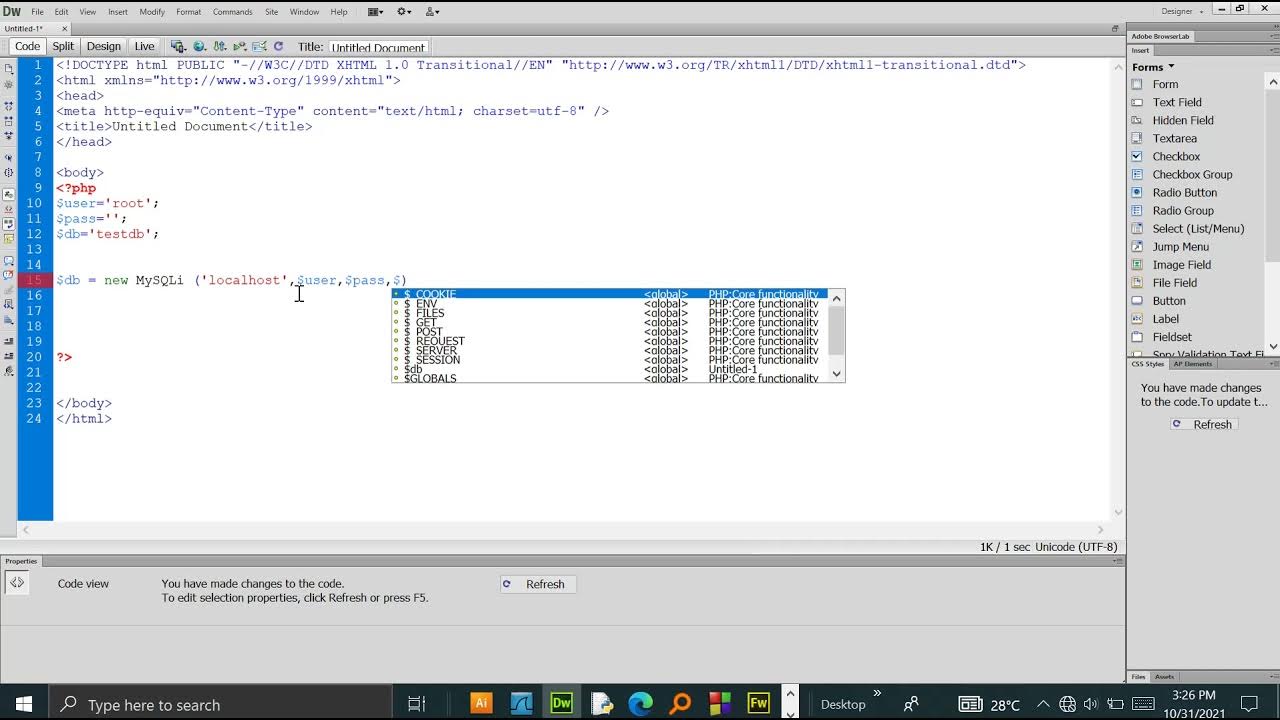Open Adobe Illustrator from the taskbar
The image size is (1280, 720).
481,703
